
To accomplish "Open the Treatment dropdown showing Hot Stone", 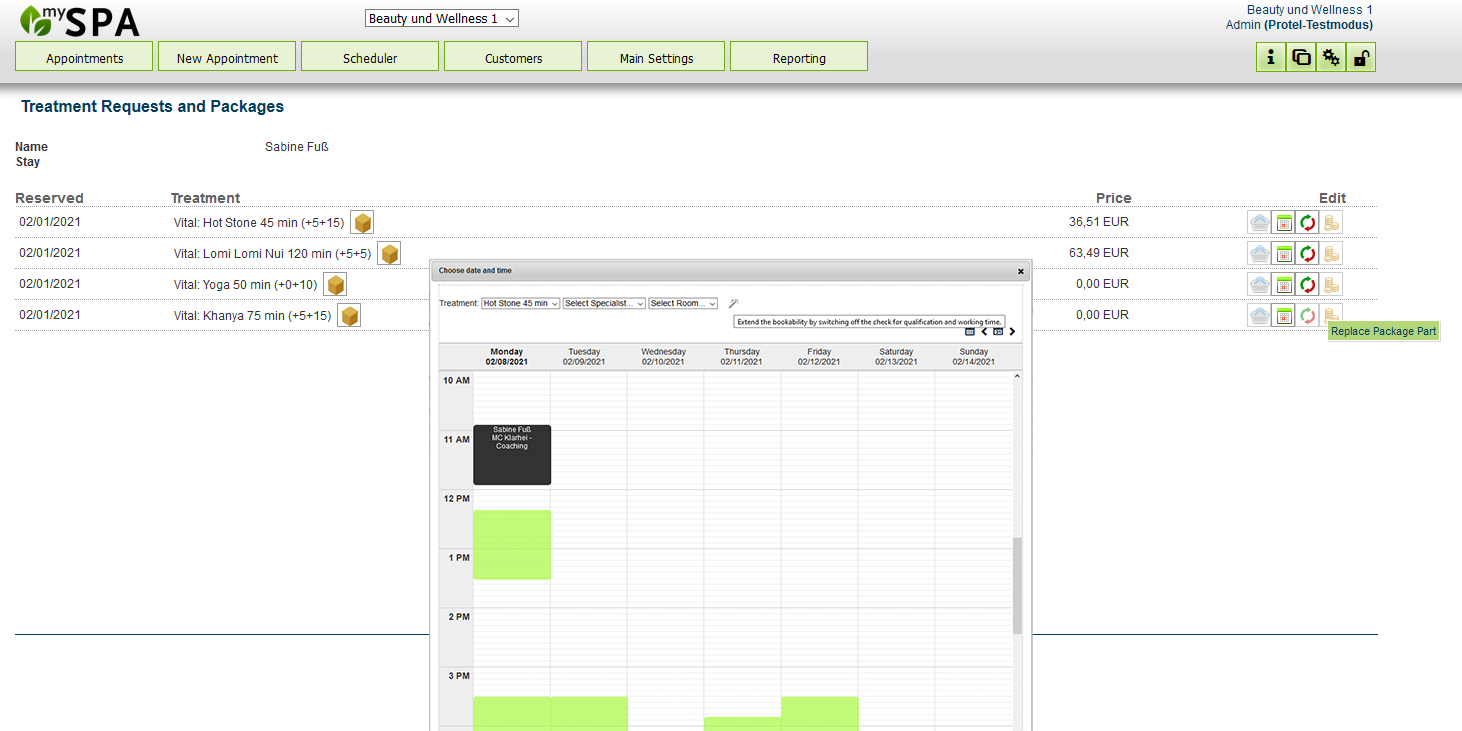I will pyautogui.click(x=520, y=303).
